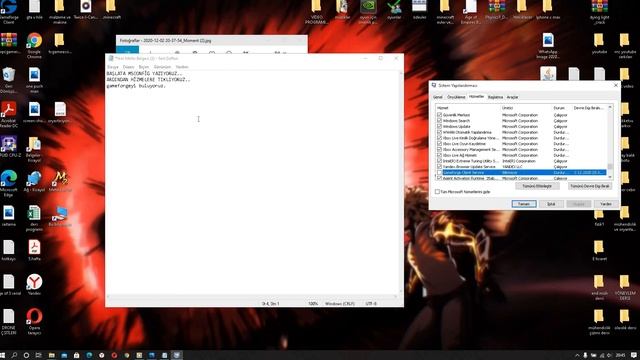640x360 pixels.
Task: Open the Metin2 'M2' desktop shortcut
Action: tap(60, 182)
